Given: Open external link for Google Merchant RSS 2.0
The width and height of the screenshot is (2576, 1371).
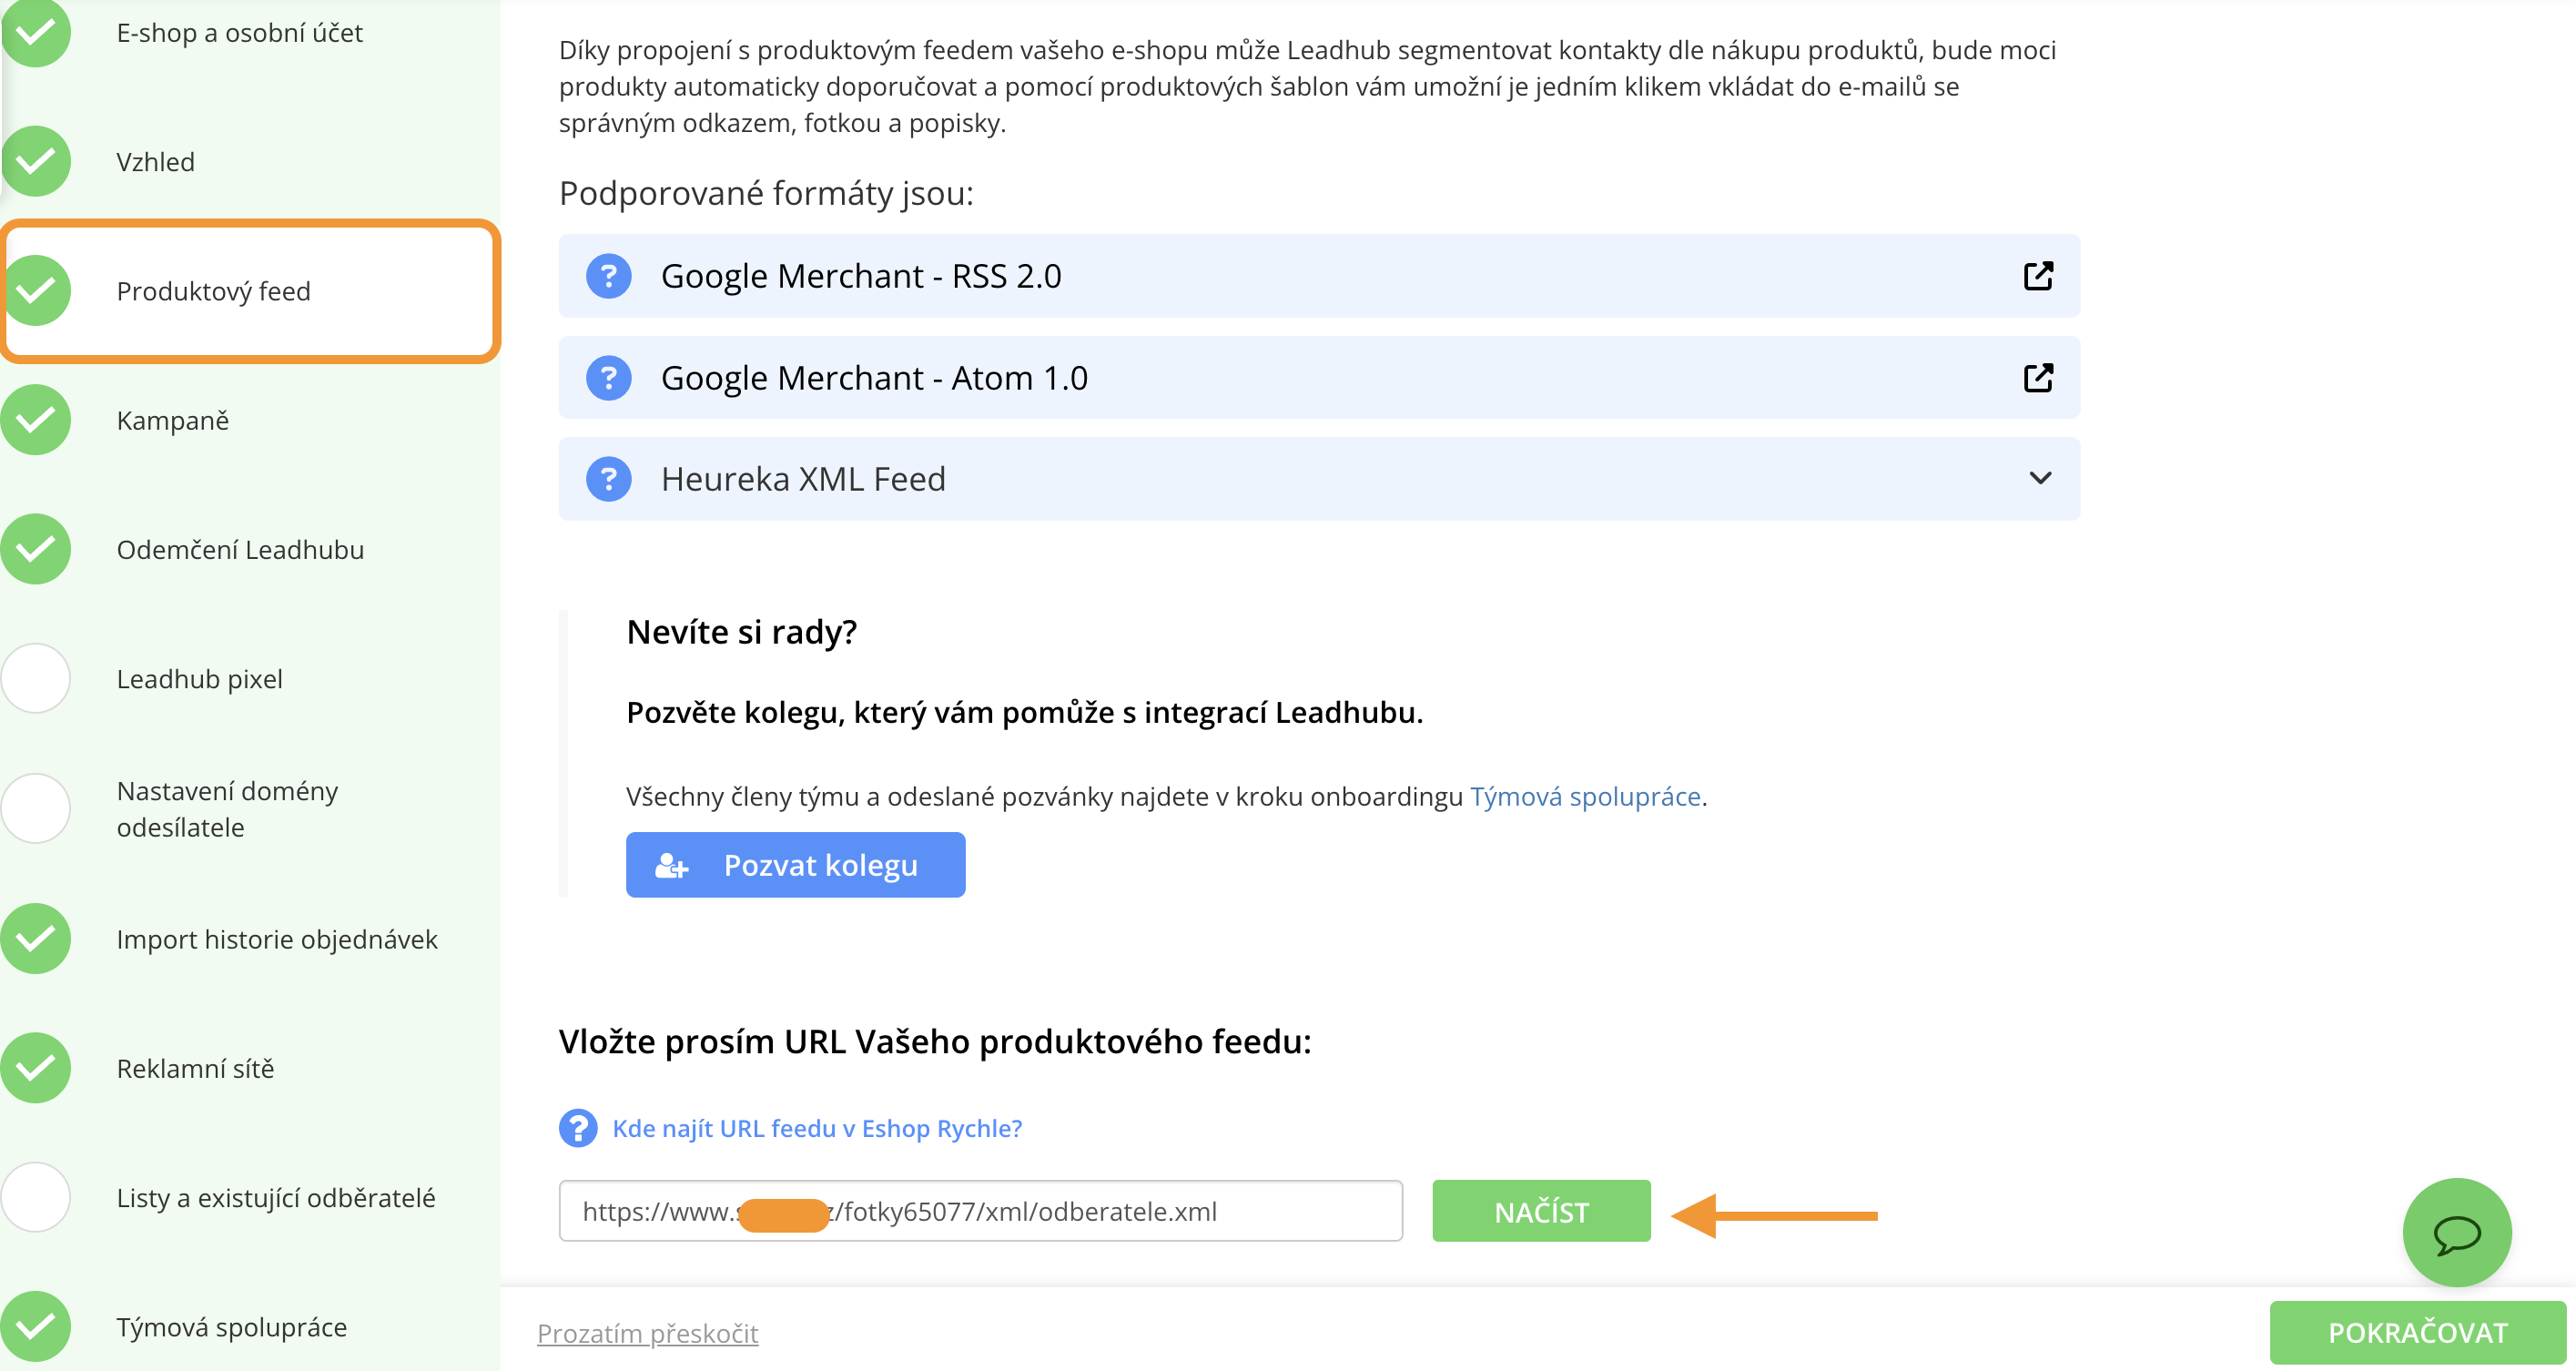Looking at the screenshot, I should click(2038, 276).
